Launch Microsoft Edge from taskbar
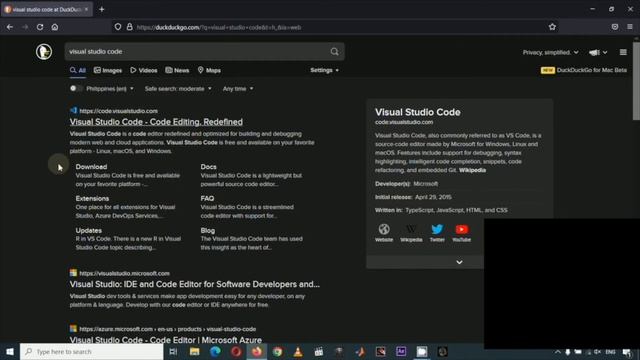Image resolution: width=640 pixels, height=360 pixels. click(x=215, y=351)
